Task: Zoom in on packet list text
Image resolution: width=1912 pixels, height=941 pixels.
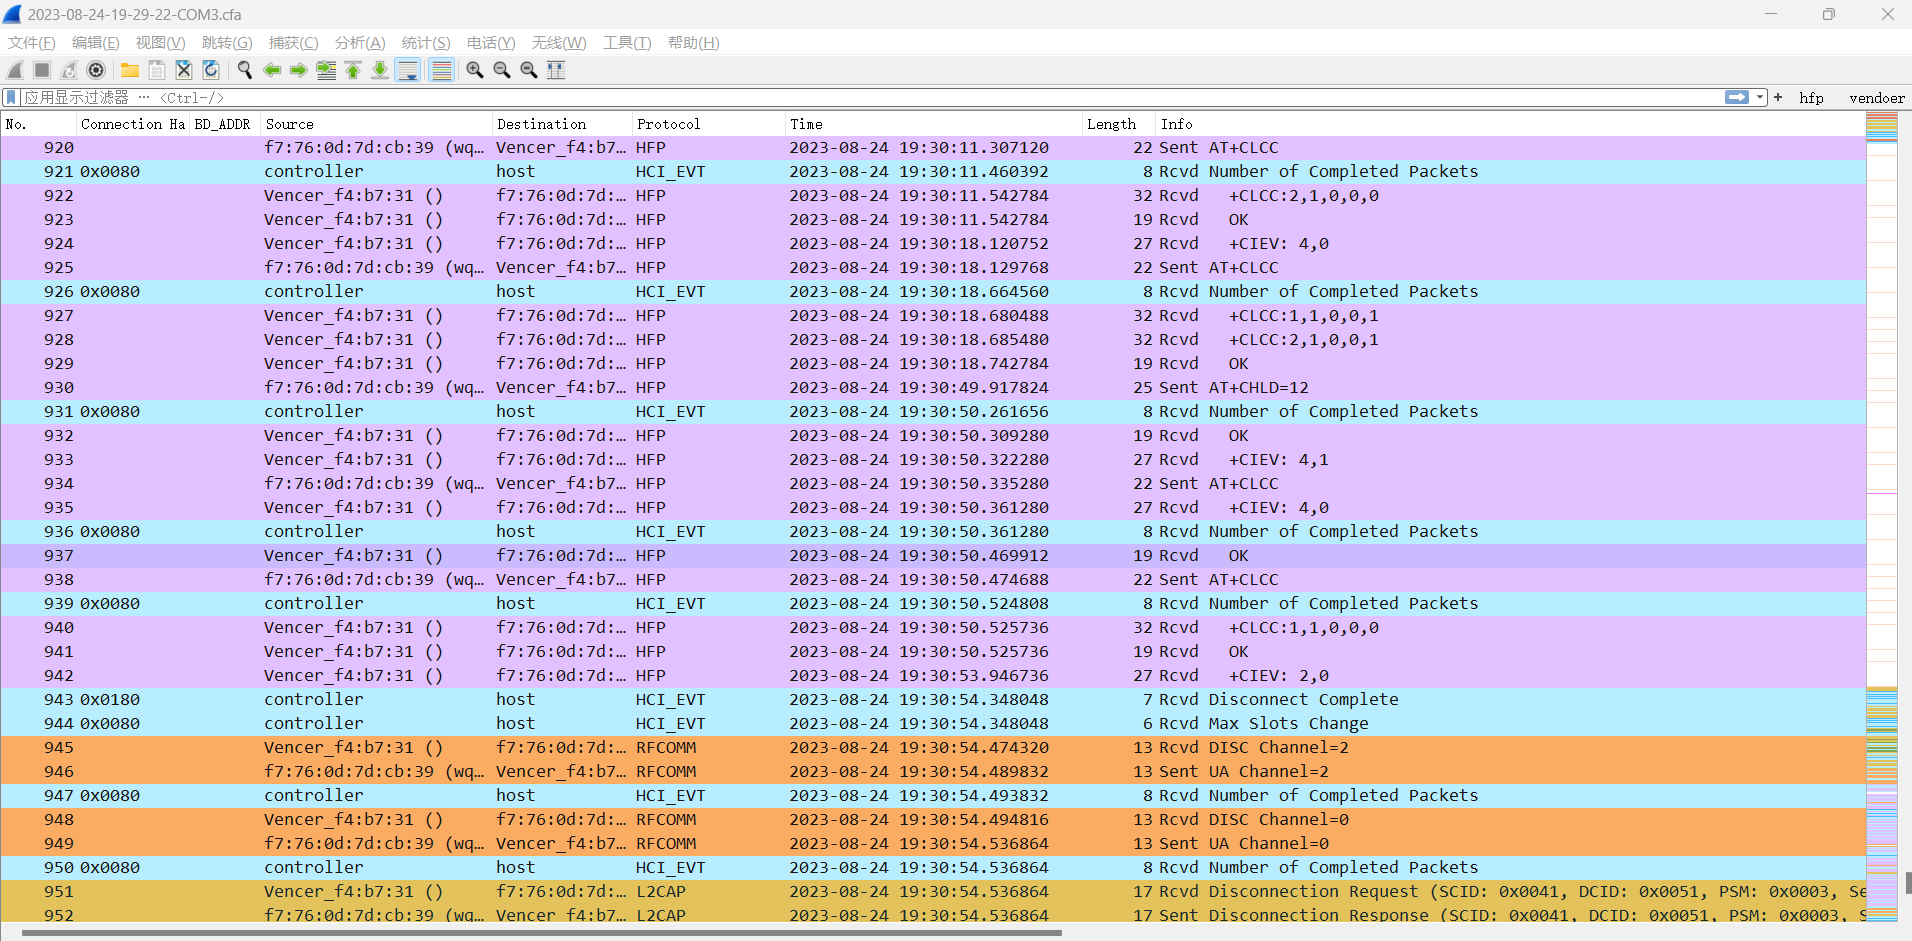Action: (475, 70)
